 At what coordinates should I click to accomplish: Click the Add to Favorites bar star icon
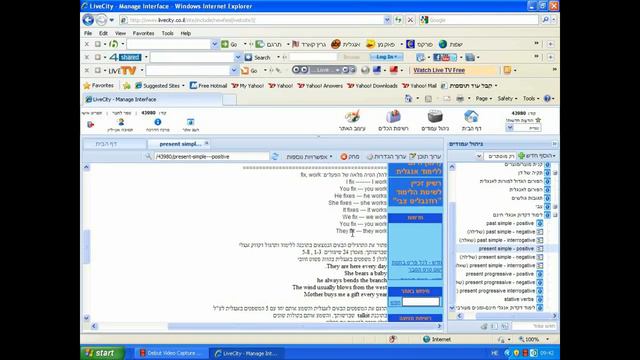[x=127, y=86]
